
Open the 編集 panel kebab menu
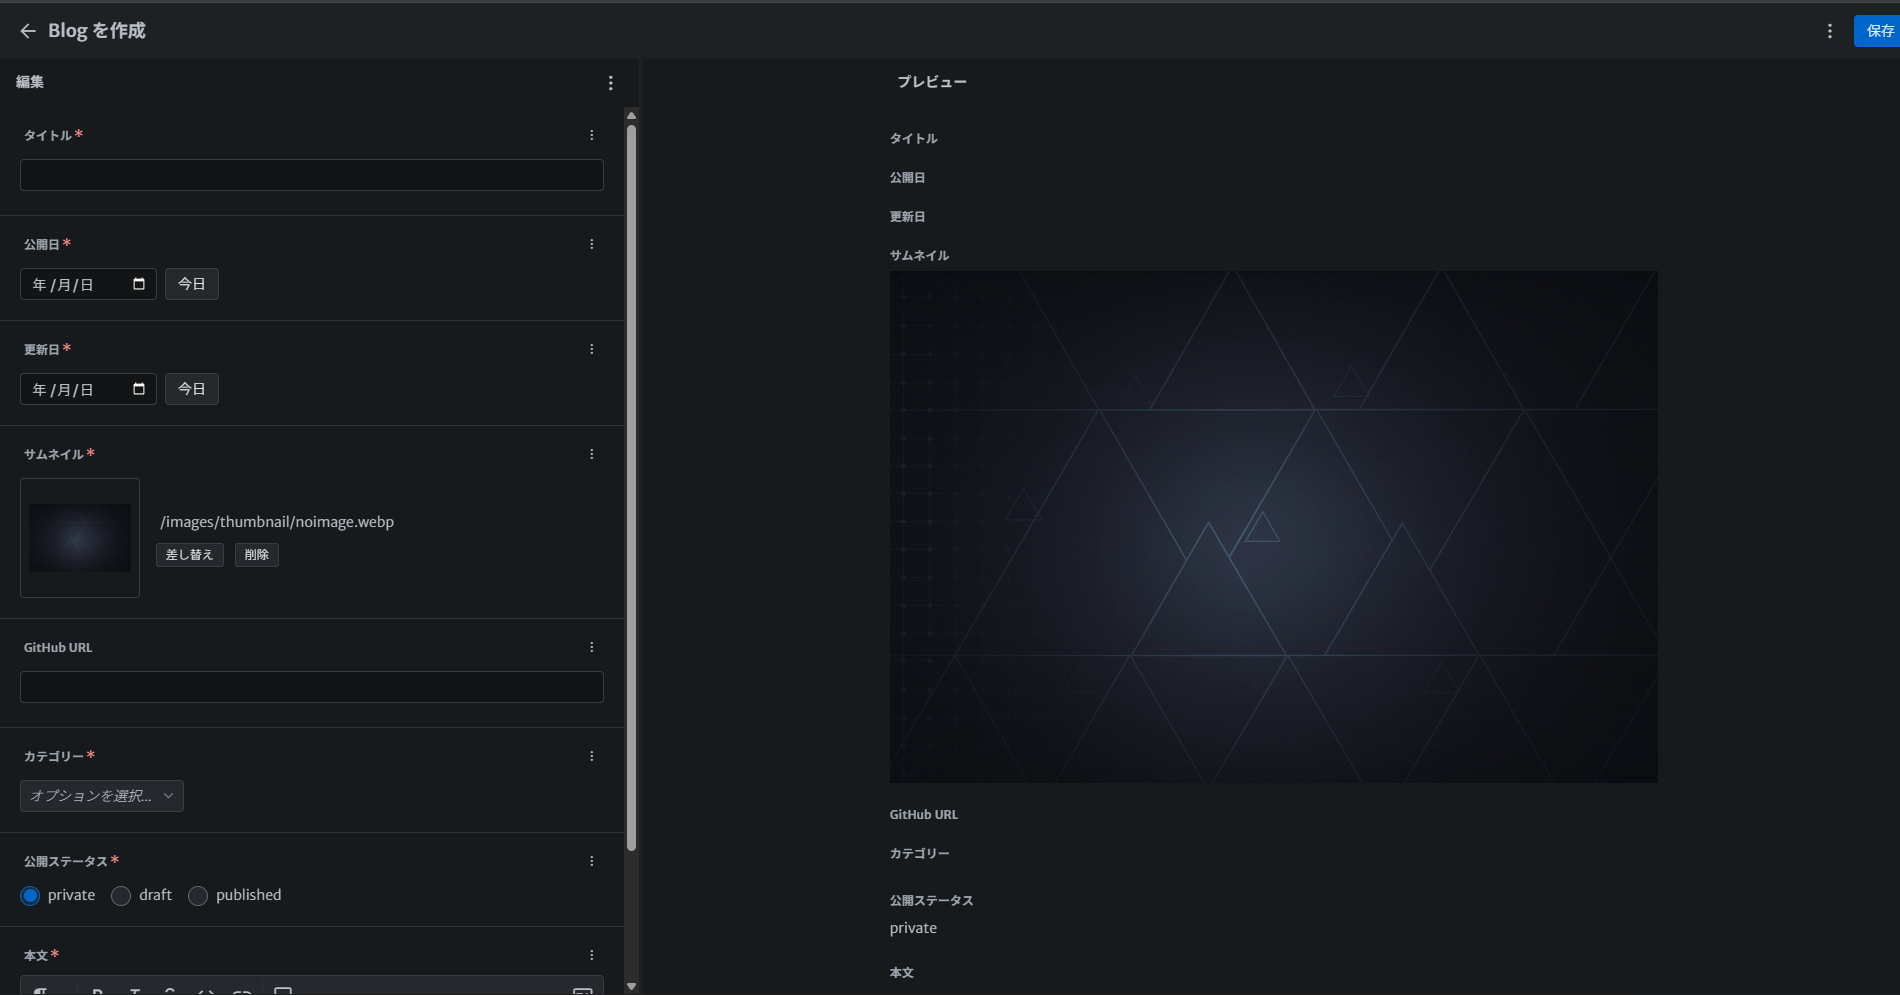[x=610, y=83]
